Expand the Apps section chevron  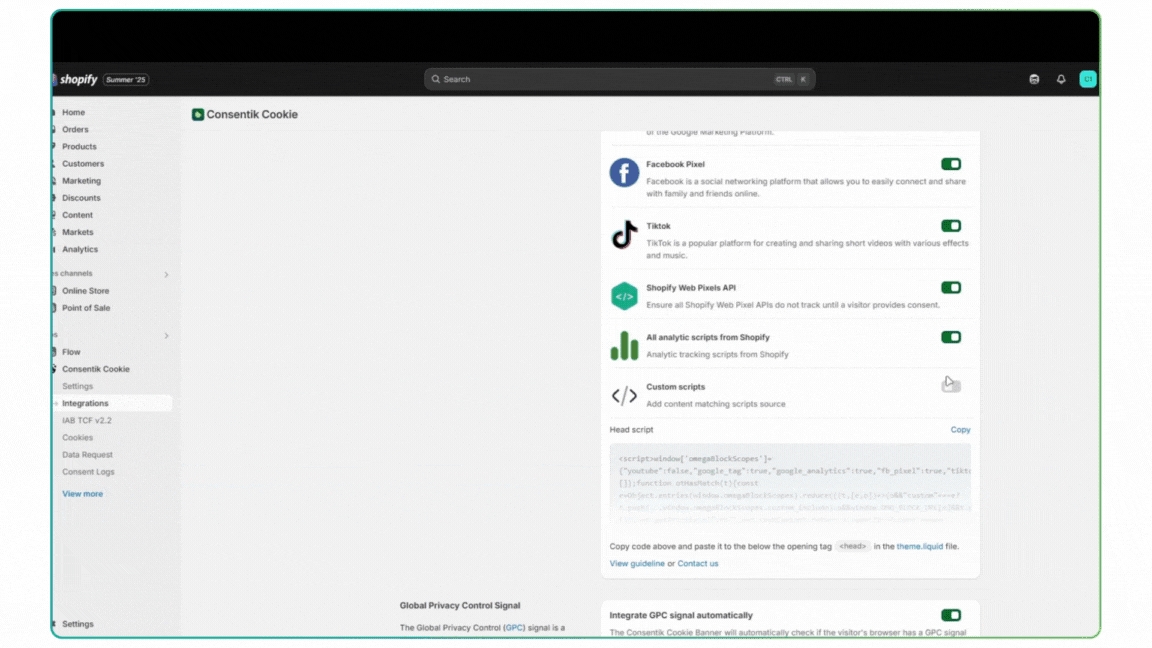pos(166,336)
